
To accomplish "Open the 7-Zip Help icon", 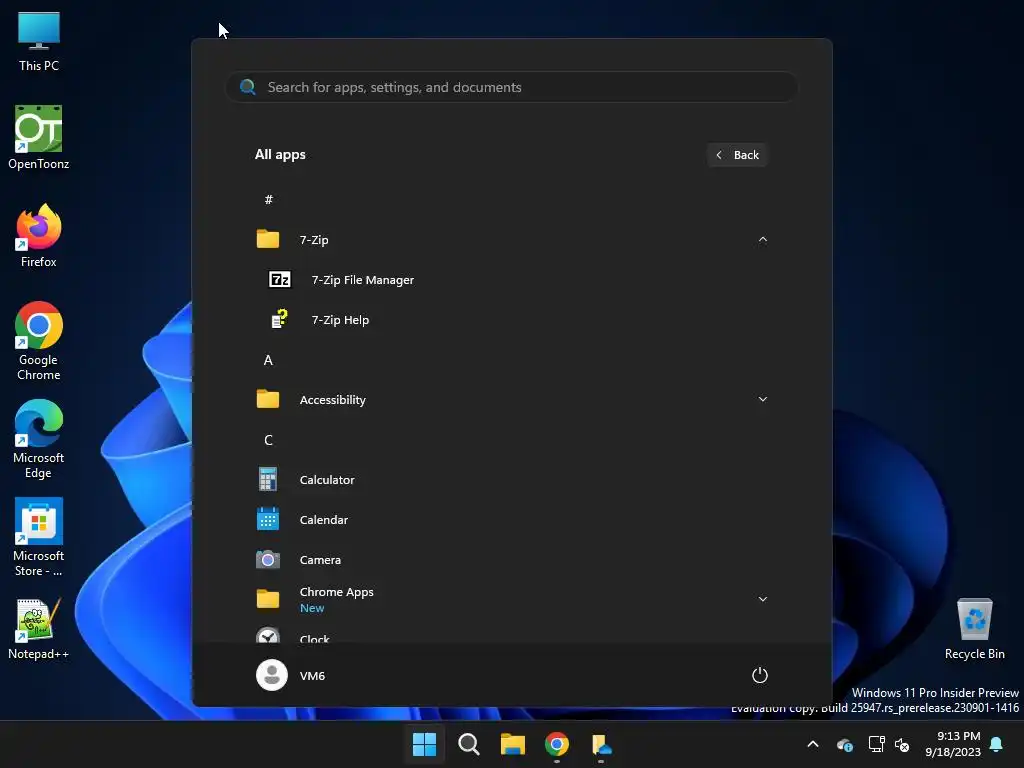I will coord(280,319).
